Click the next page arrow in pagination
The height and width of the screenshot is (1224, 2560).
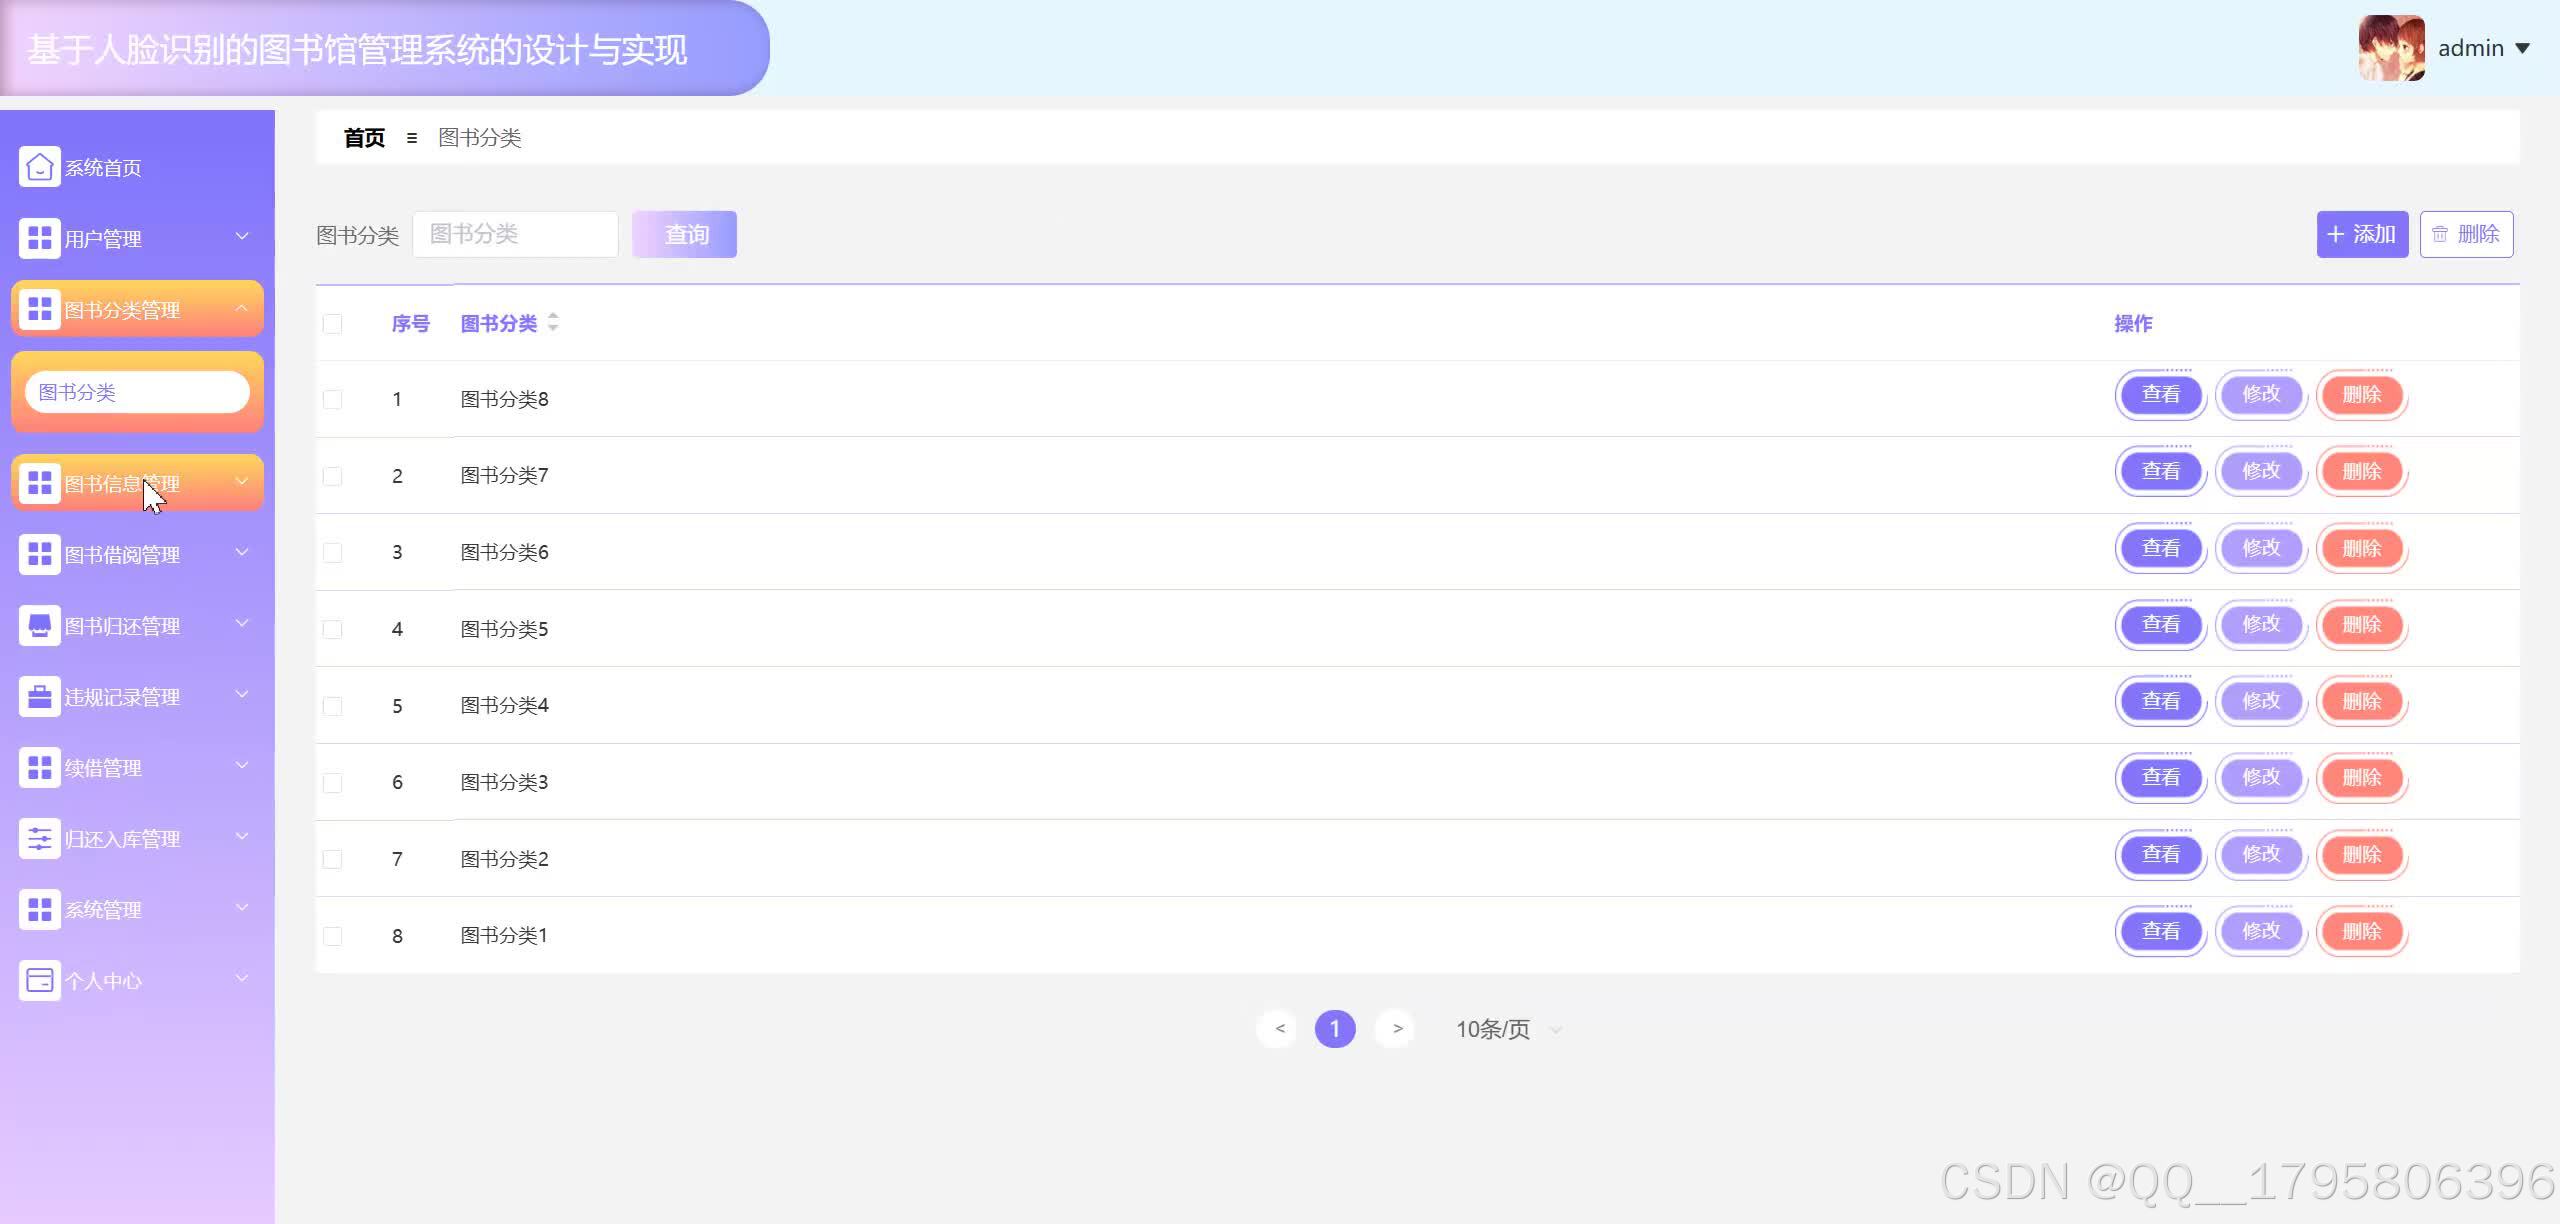1397,1028
